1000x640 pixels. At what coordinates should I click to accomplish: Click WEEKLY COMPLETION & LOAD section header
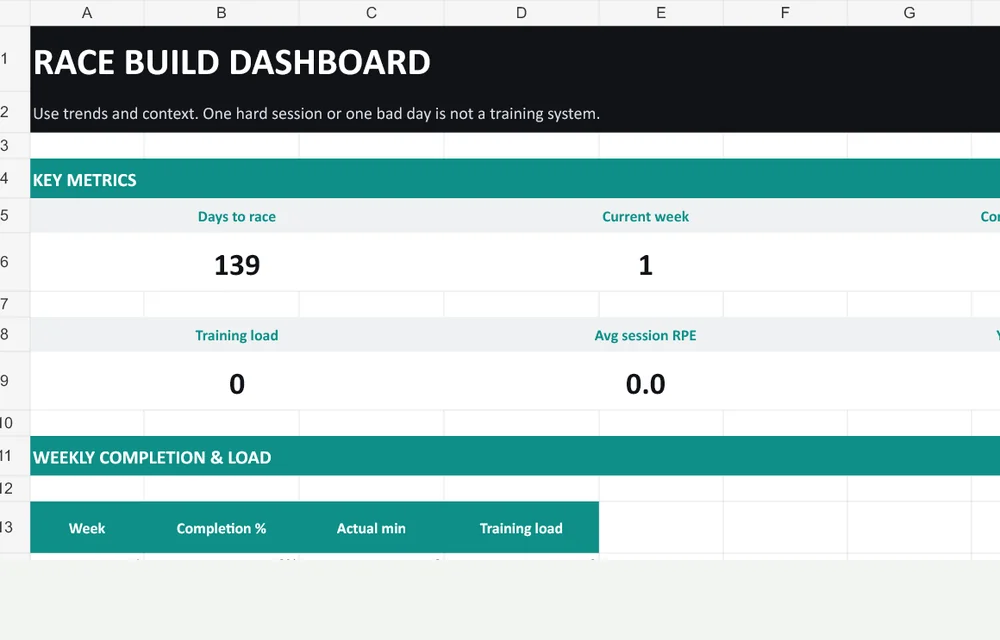[515, 456]
